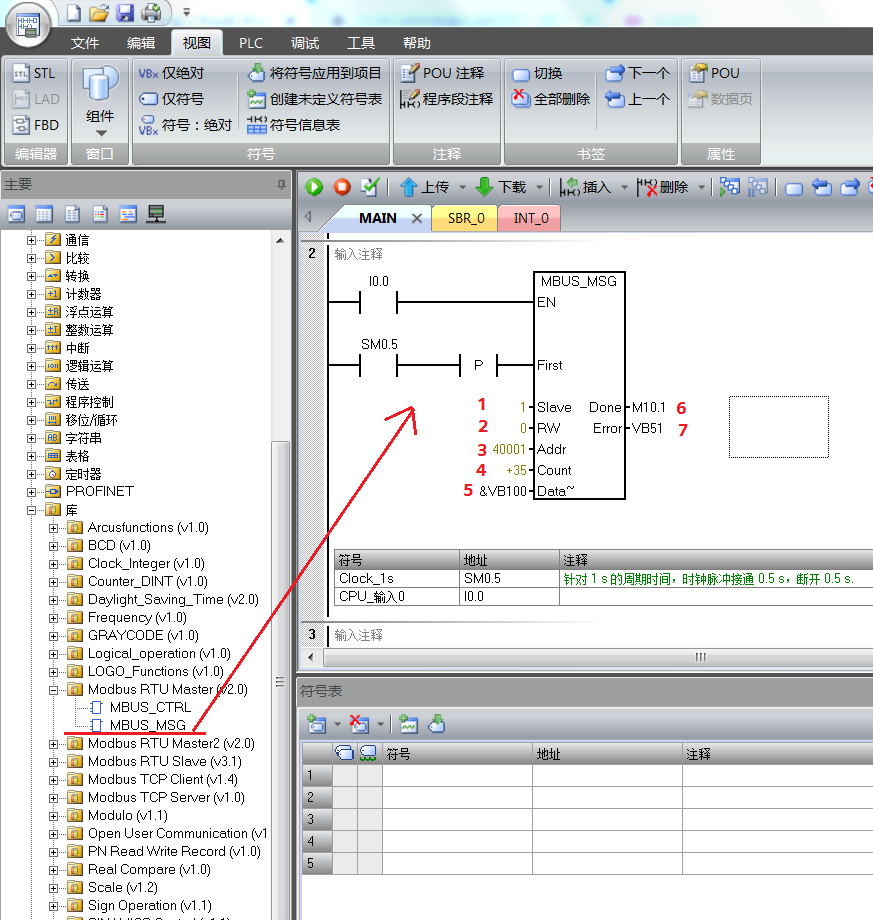The width and height of the screenshot is (873, 920).
Task: Collapse the Modbus RTU Master (v2.0) node
Action: pyautogui.click(x=54, y=690)
